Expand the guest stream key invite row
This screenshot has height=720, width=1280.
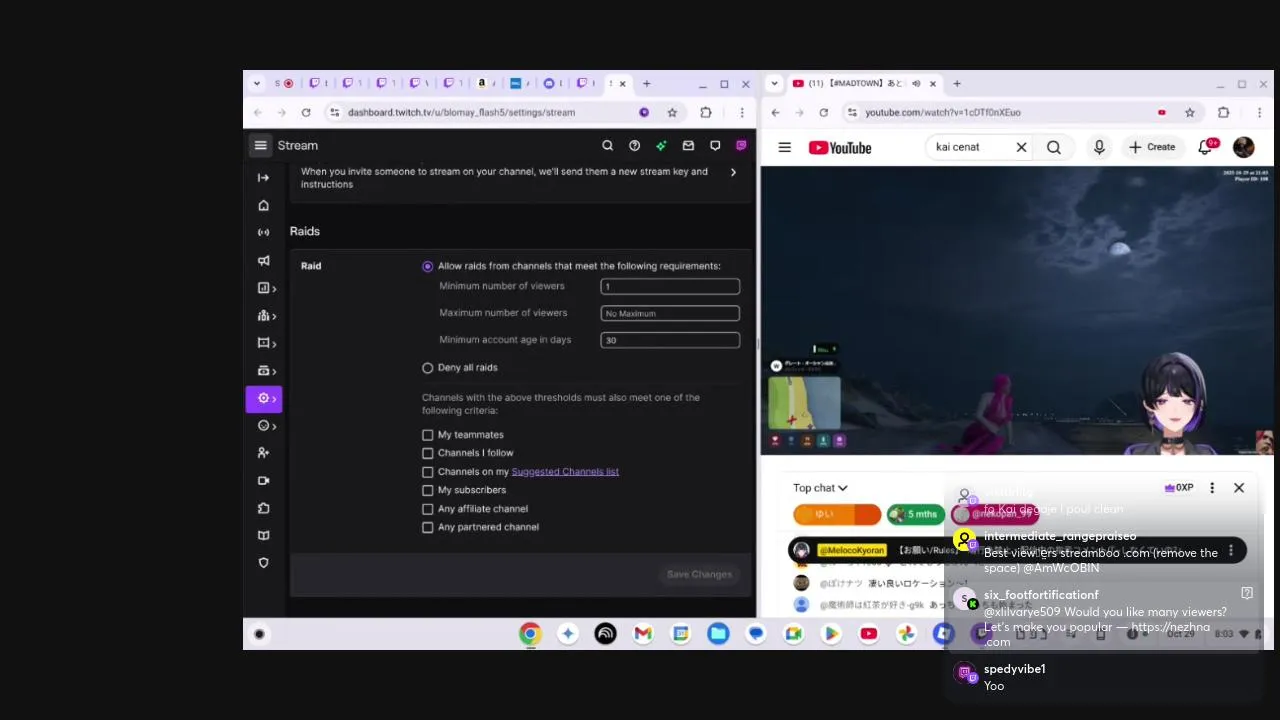[520, 177]
